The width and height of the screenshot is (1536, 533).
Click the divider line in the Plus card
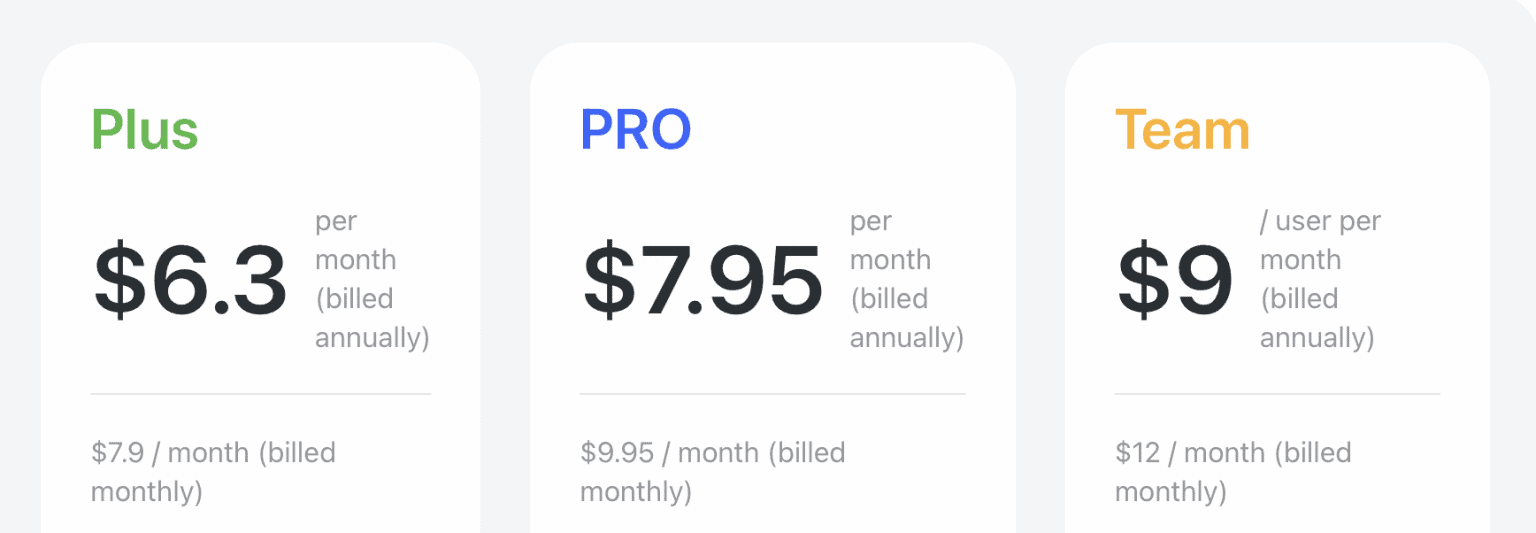[261, 394]
